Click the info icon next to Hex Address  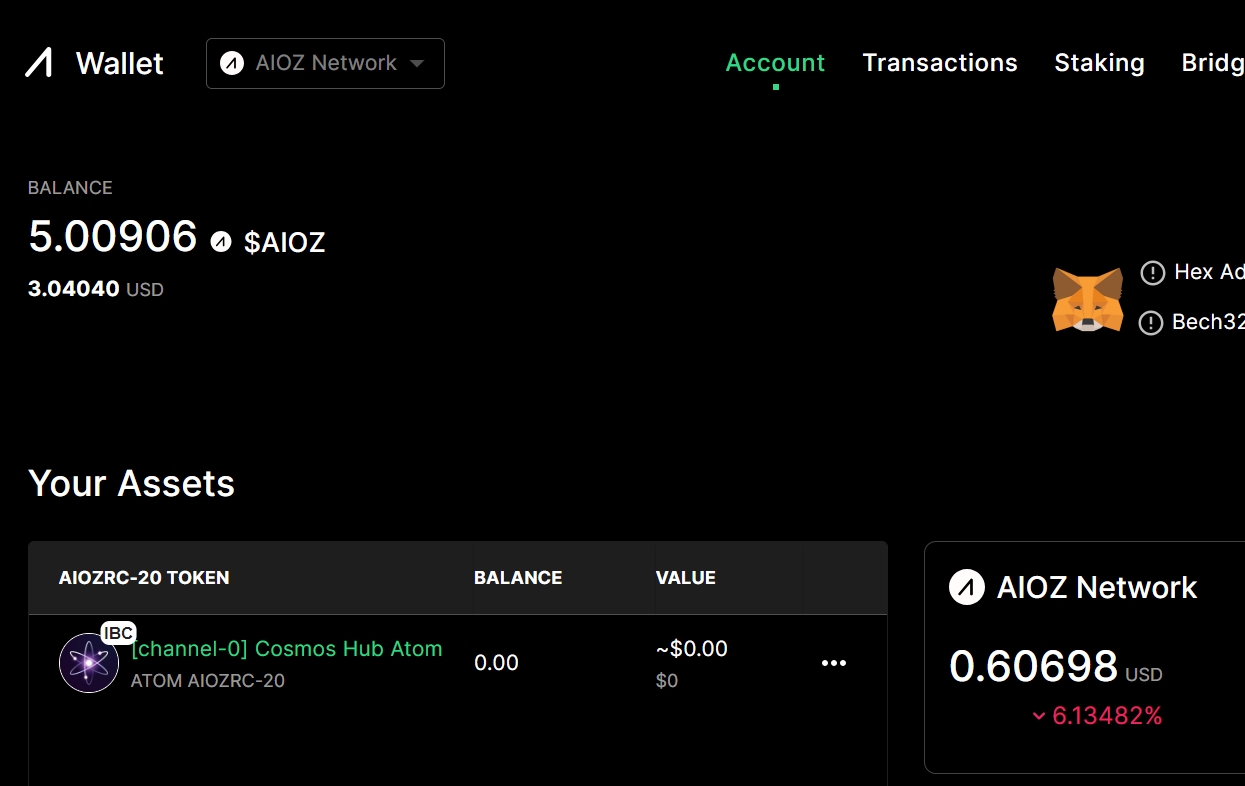1152,273
